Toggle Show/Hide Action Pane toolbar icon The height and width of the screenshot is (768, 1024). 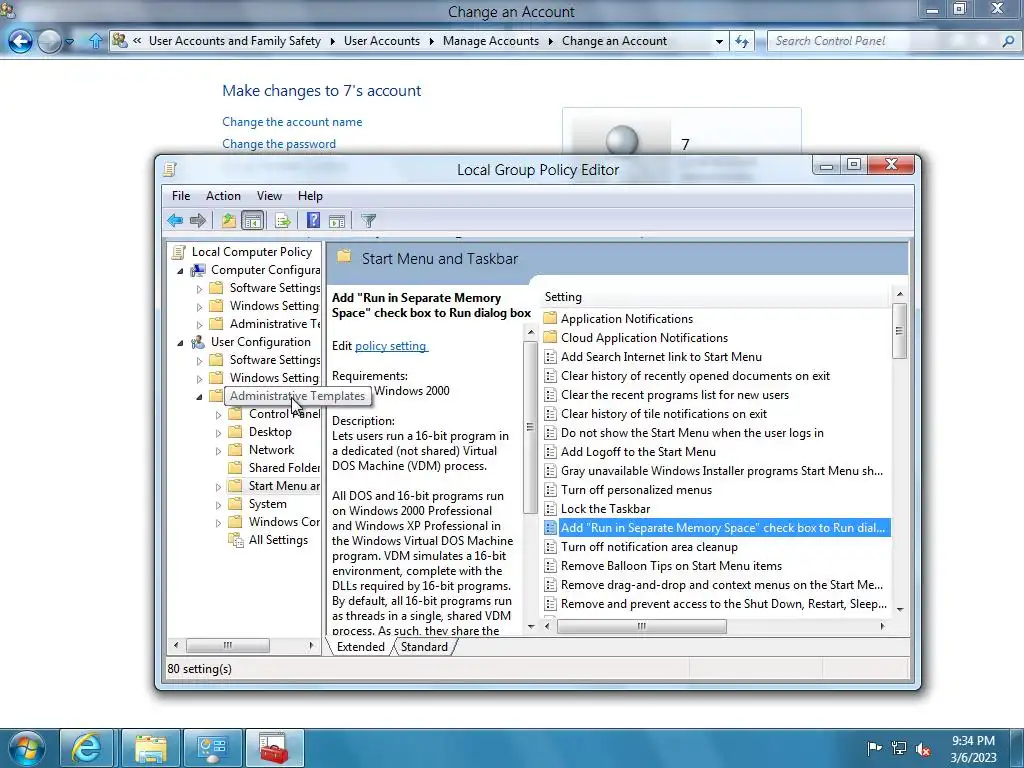point(337,221)
